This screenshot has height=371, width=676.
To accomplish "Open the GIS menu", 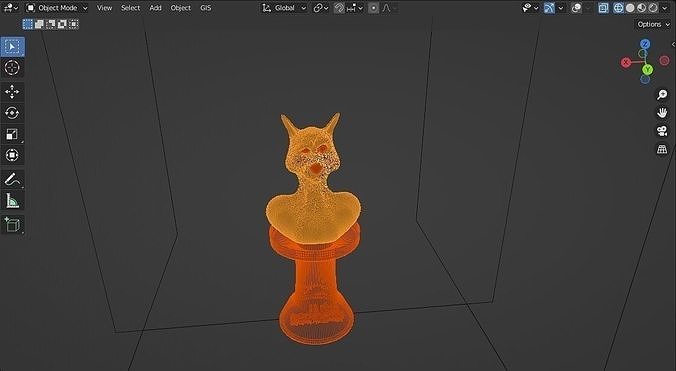I will click(206, 8).
